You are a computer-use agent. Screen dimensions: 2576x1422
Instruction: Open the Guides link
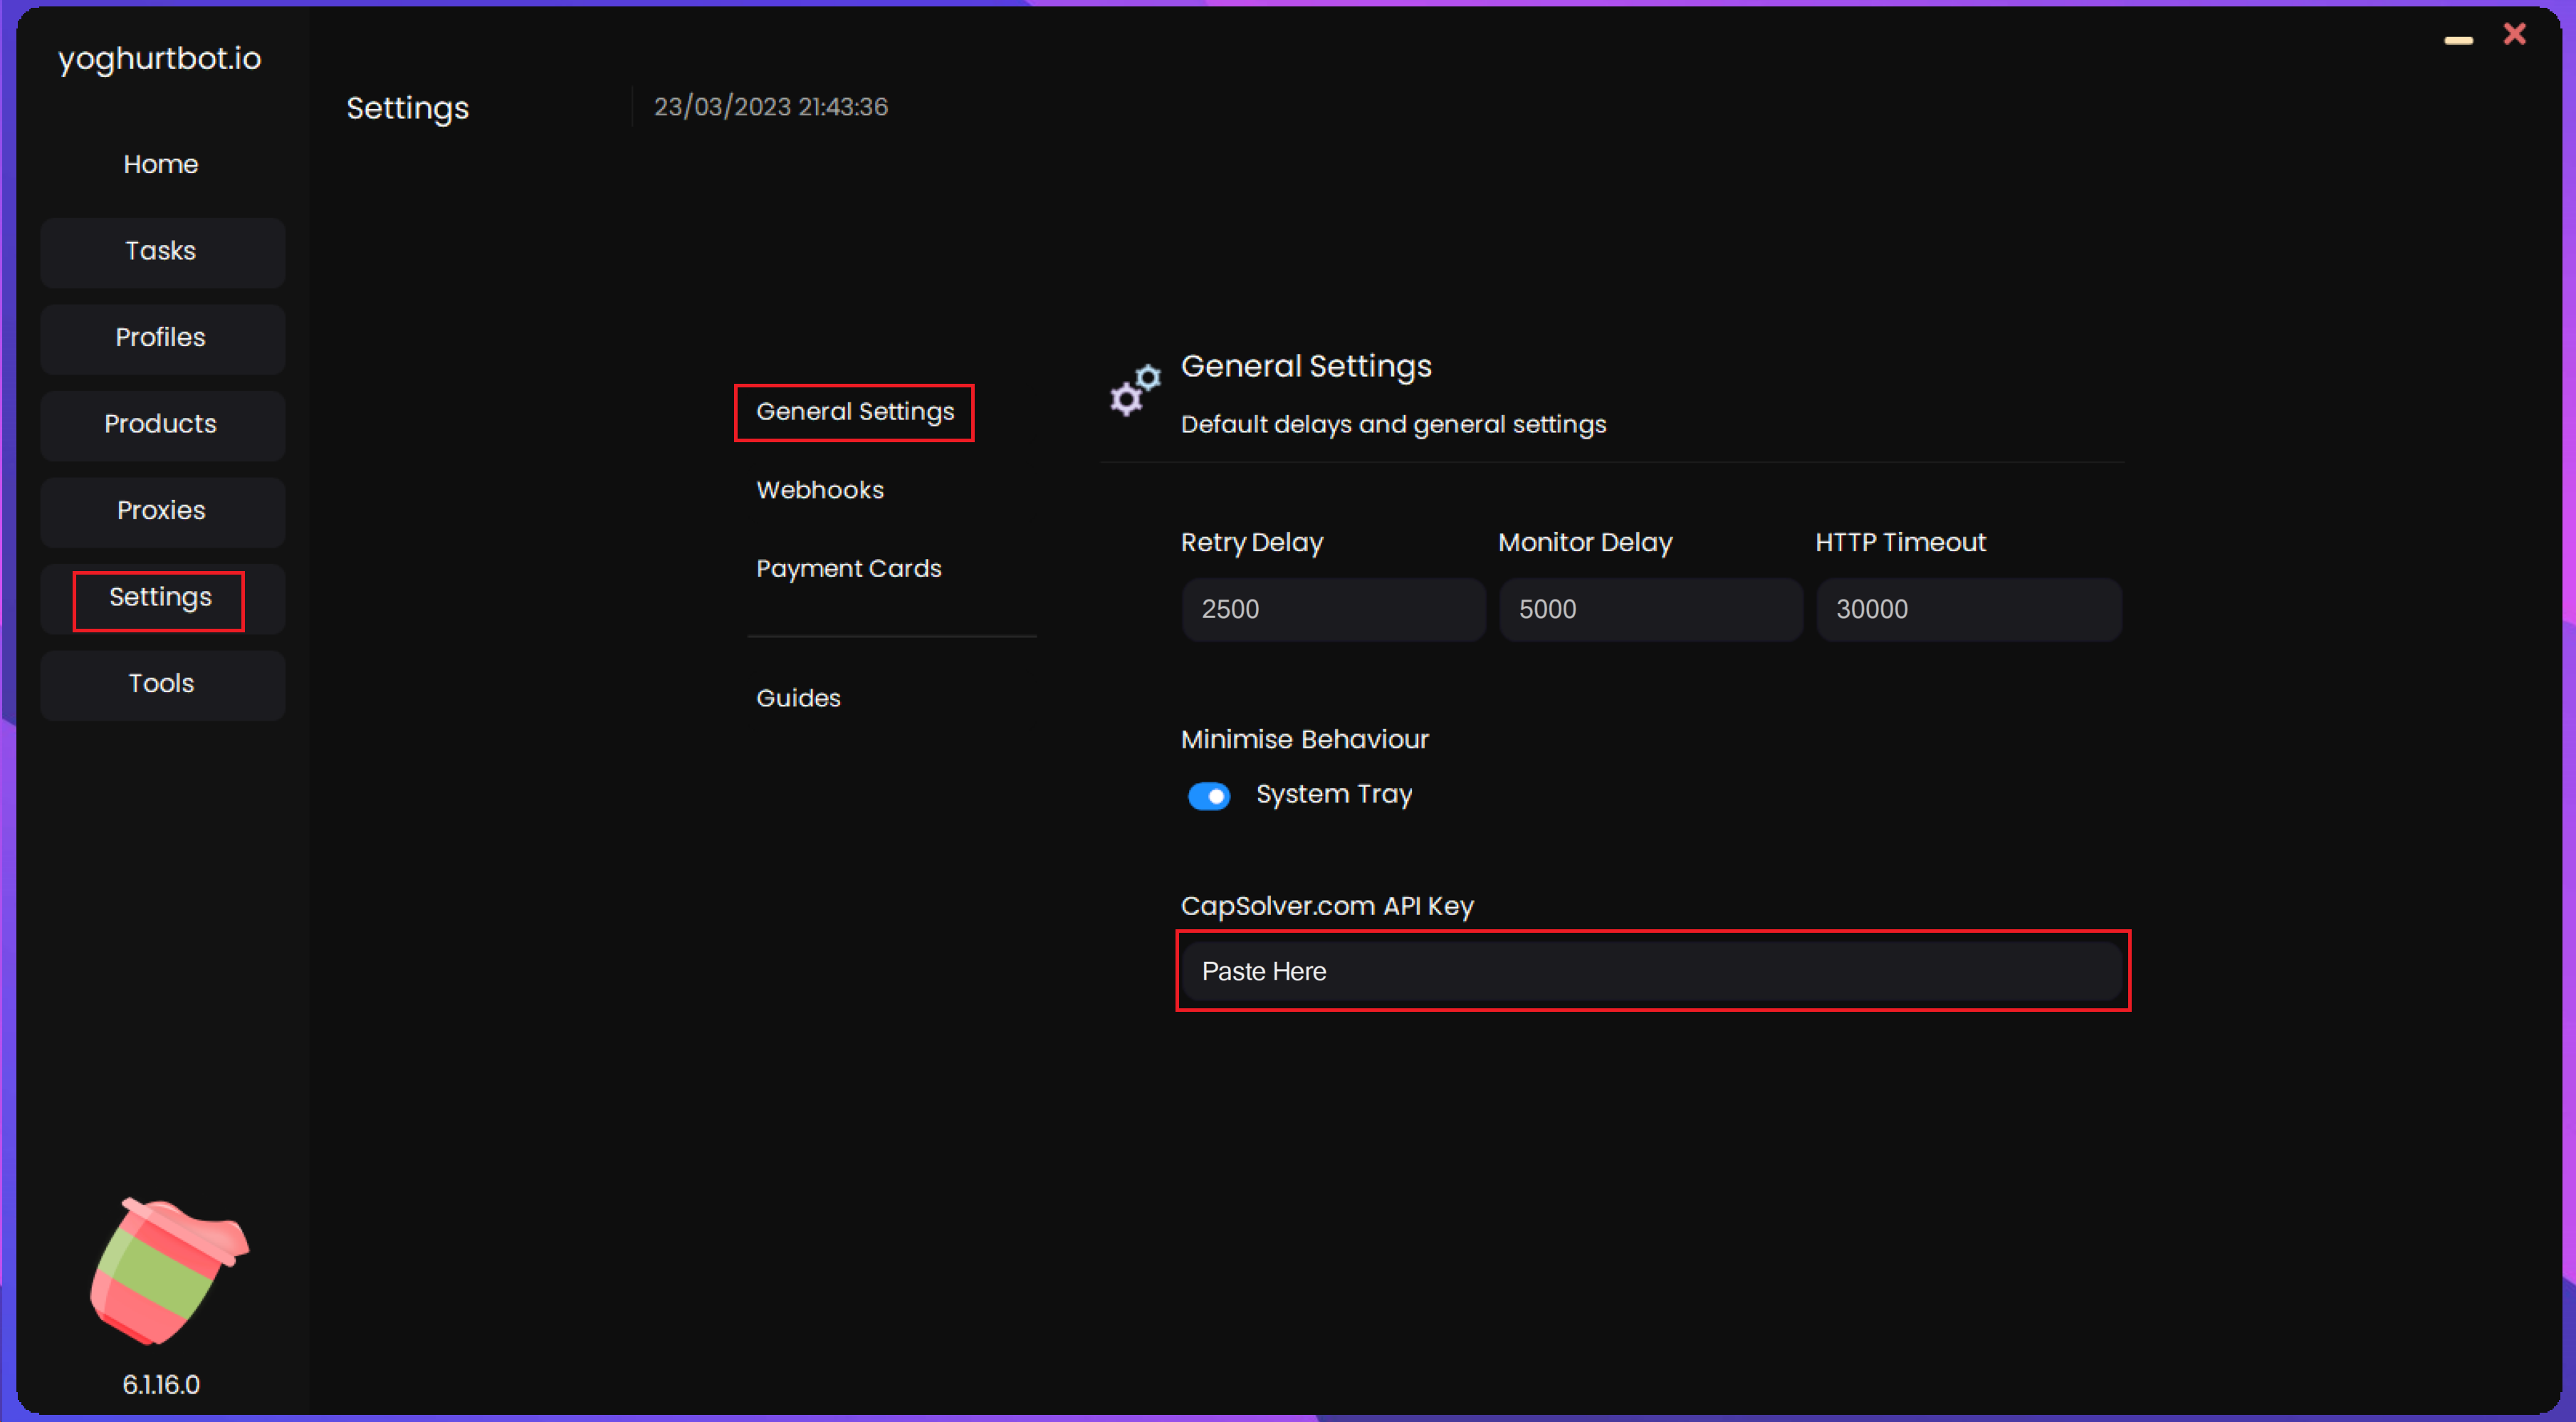point(798,698)
